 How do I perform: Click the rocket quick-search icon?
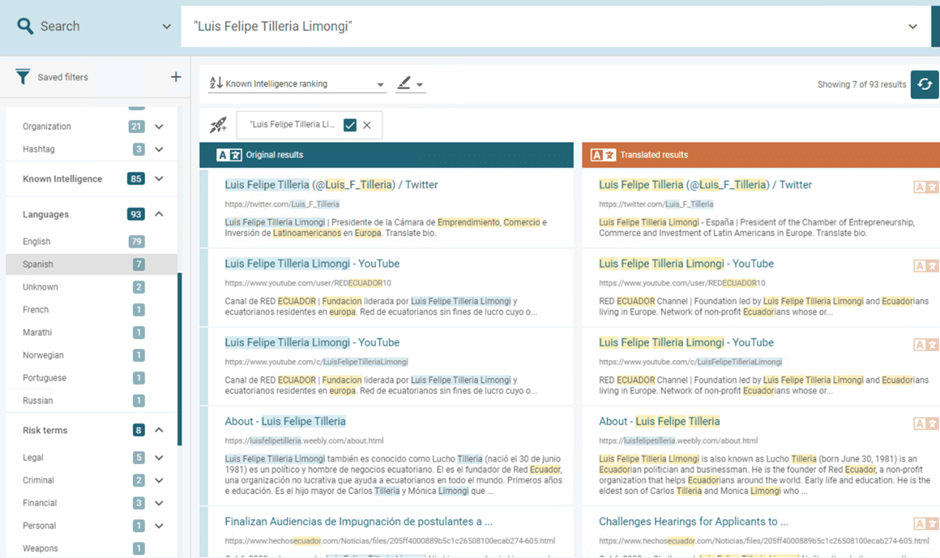(x=218, y=125)
